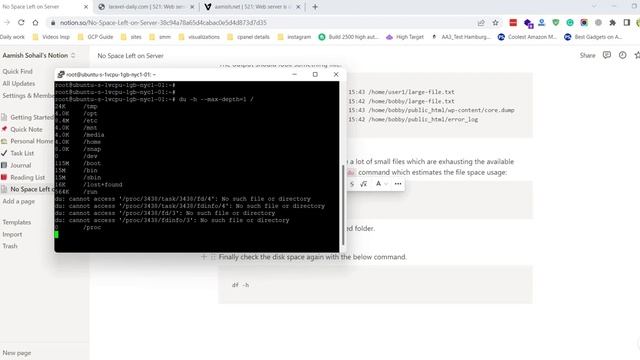The height and width of the screenshot is (360, 640).
Task: Open the 'sites' bookmark folder
Action: pyautogui.click(x=131, y=37)
